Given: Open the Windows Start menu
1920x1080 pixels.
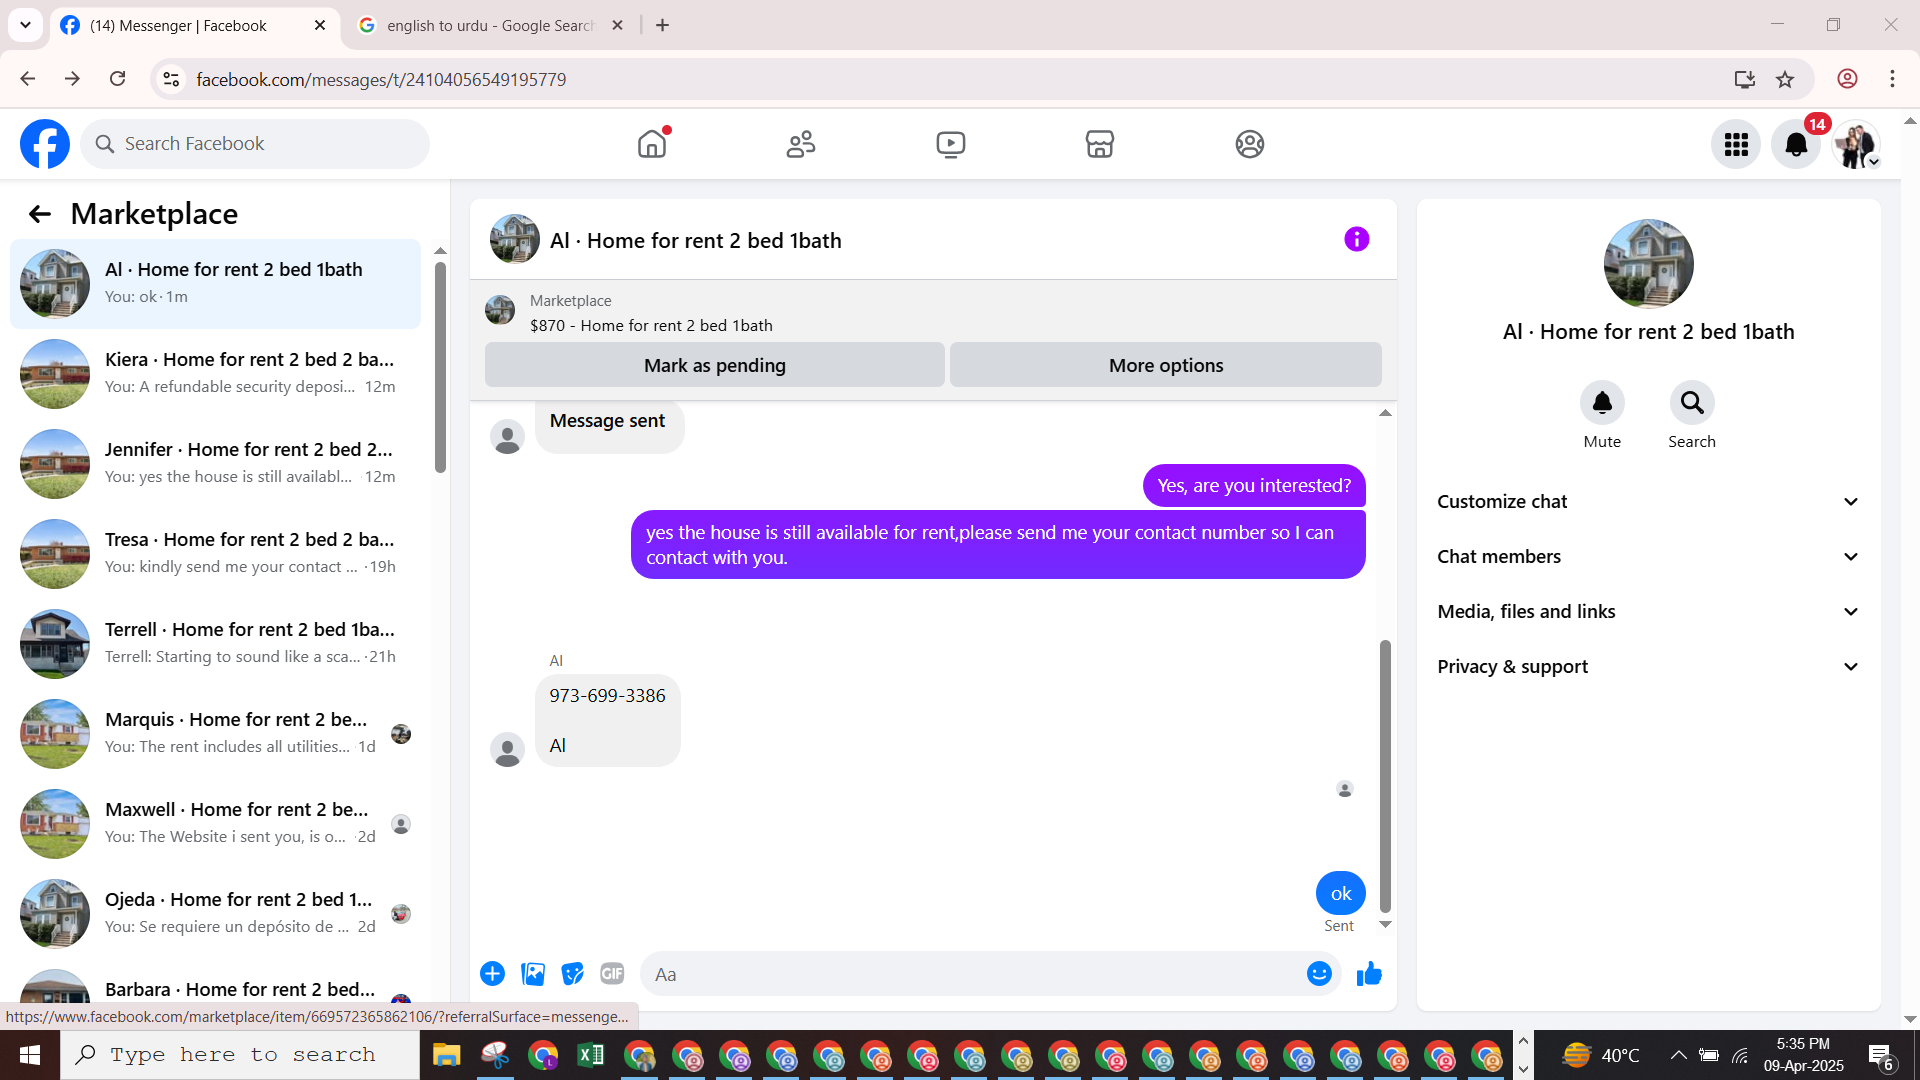Looking at the screenshot, I should pos(30,1055).
